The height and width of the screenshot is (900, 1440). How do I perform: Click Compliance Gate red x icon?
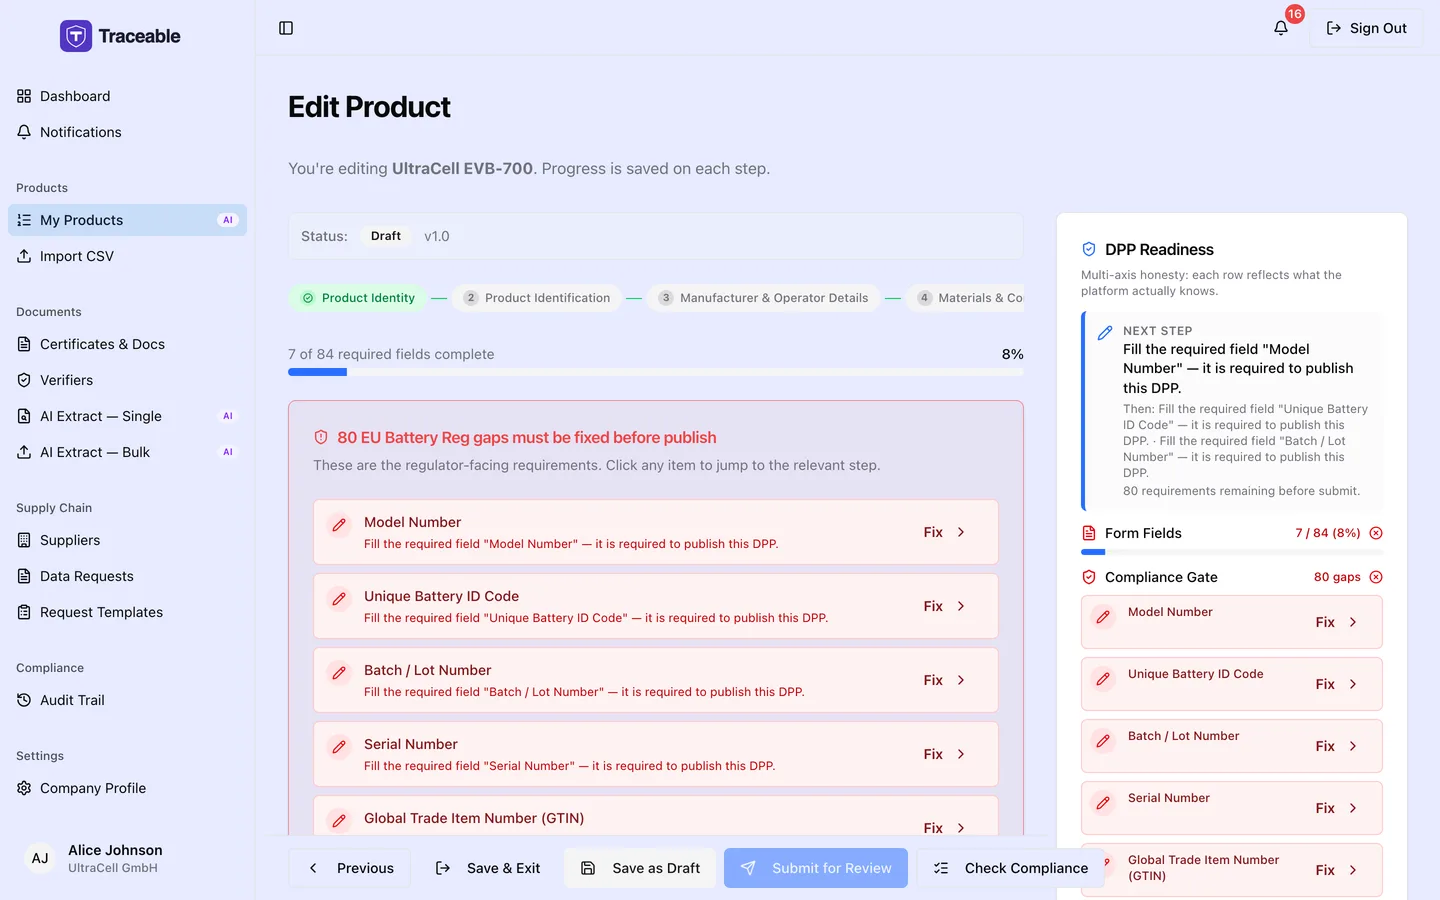(1376, 577)
